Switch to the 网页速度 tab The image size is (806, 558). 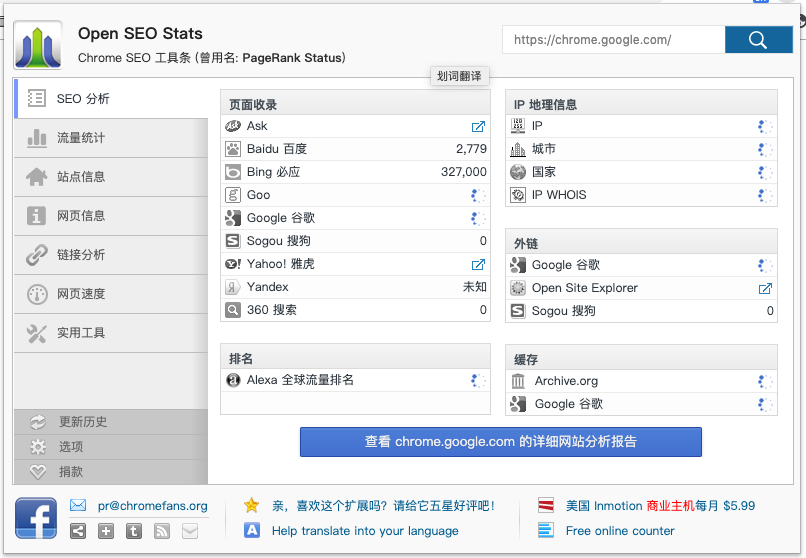click(111, 294)
